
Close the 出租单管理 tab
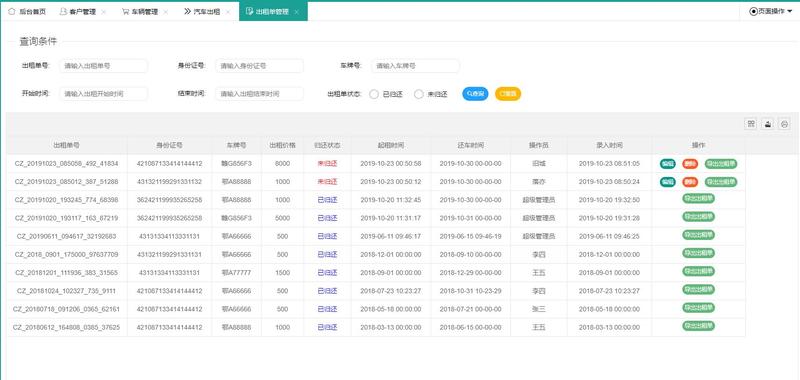coord(296,12)
